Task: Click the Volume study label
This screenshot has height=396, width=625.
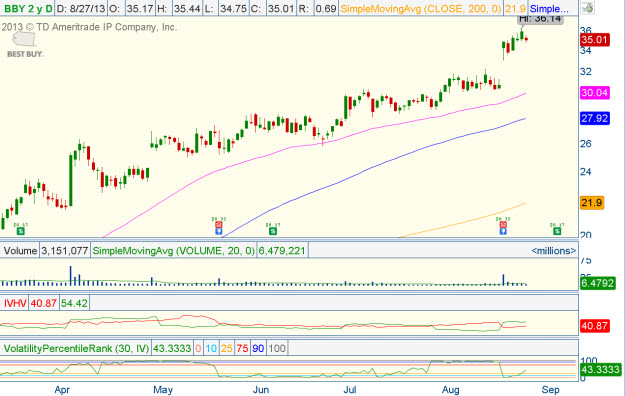Action: point(20,251)
